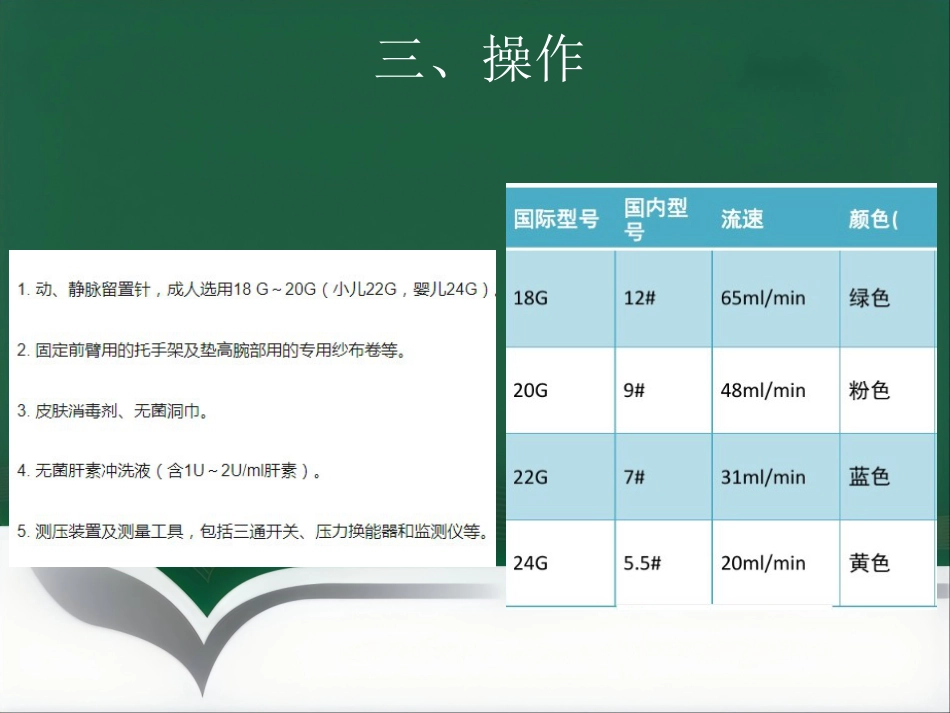Select the 18G table cell
950x713 pixels.
pyautogui.click(x=561, y=298)
